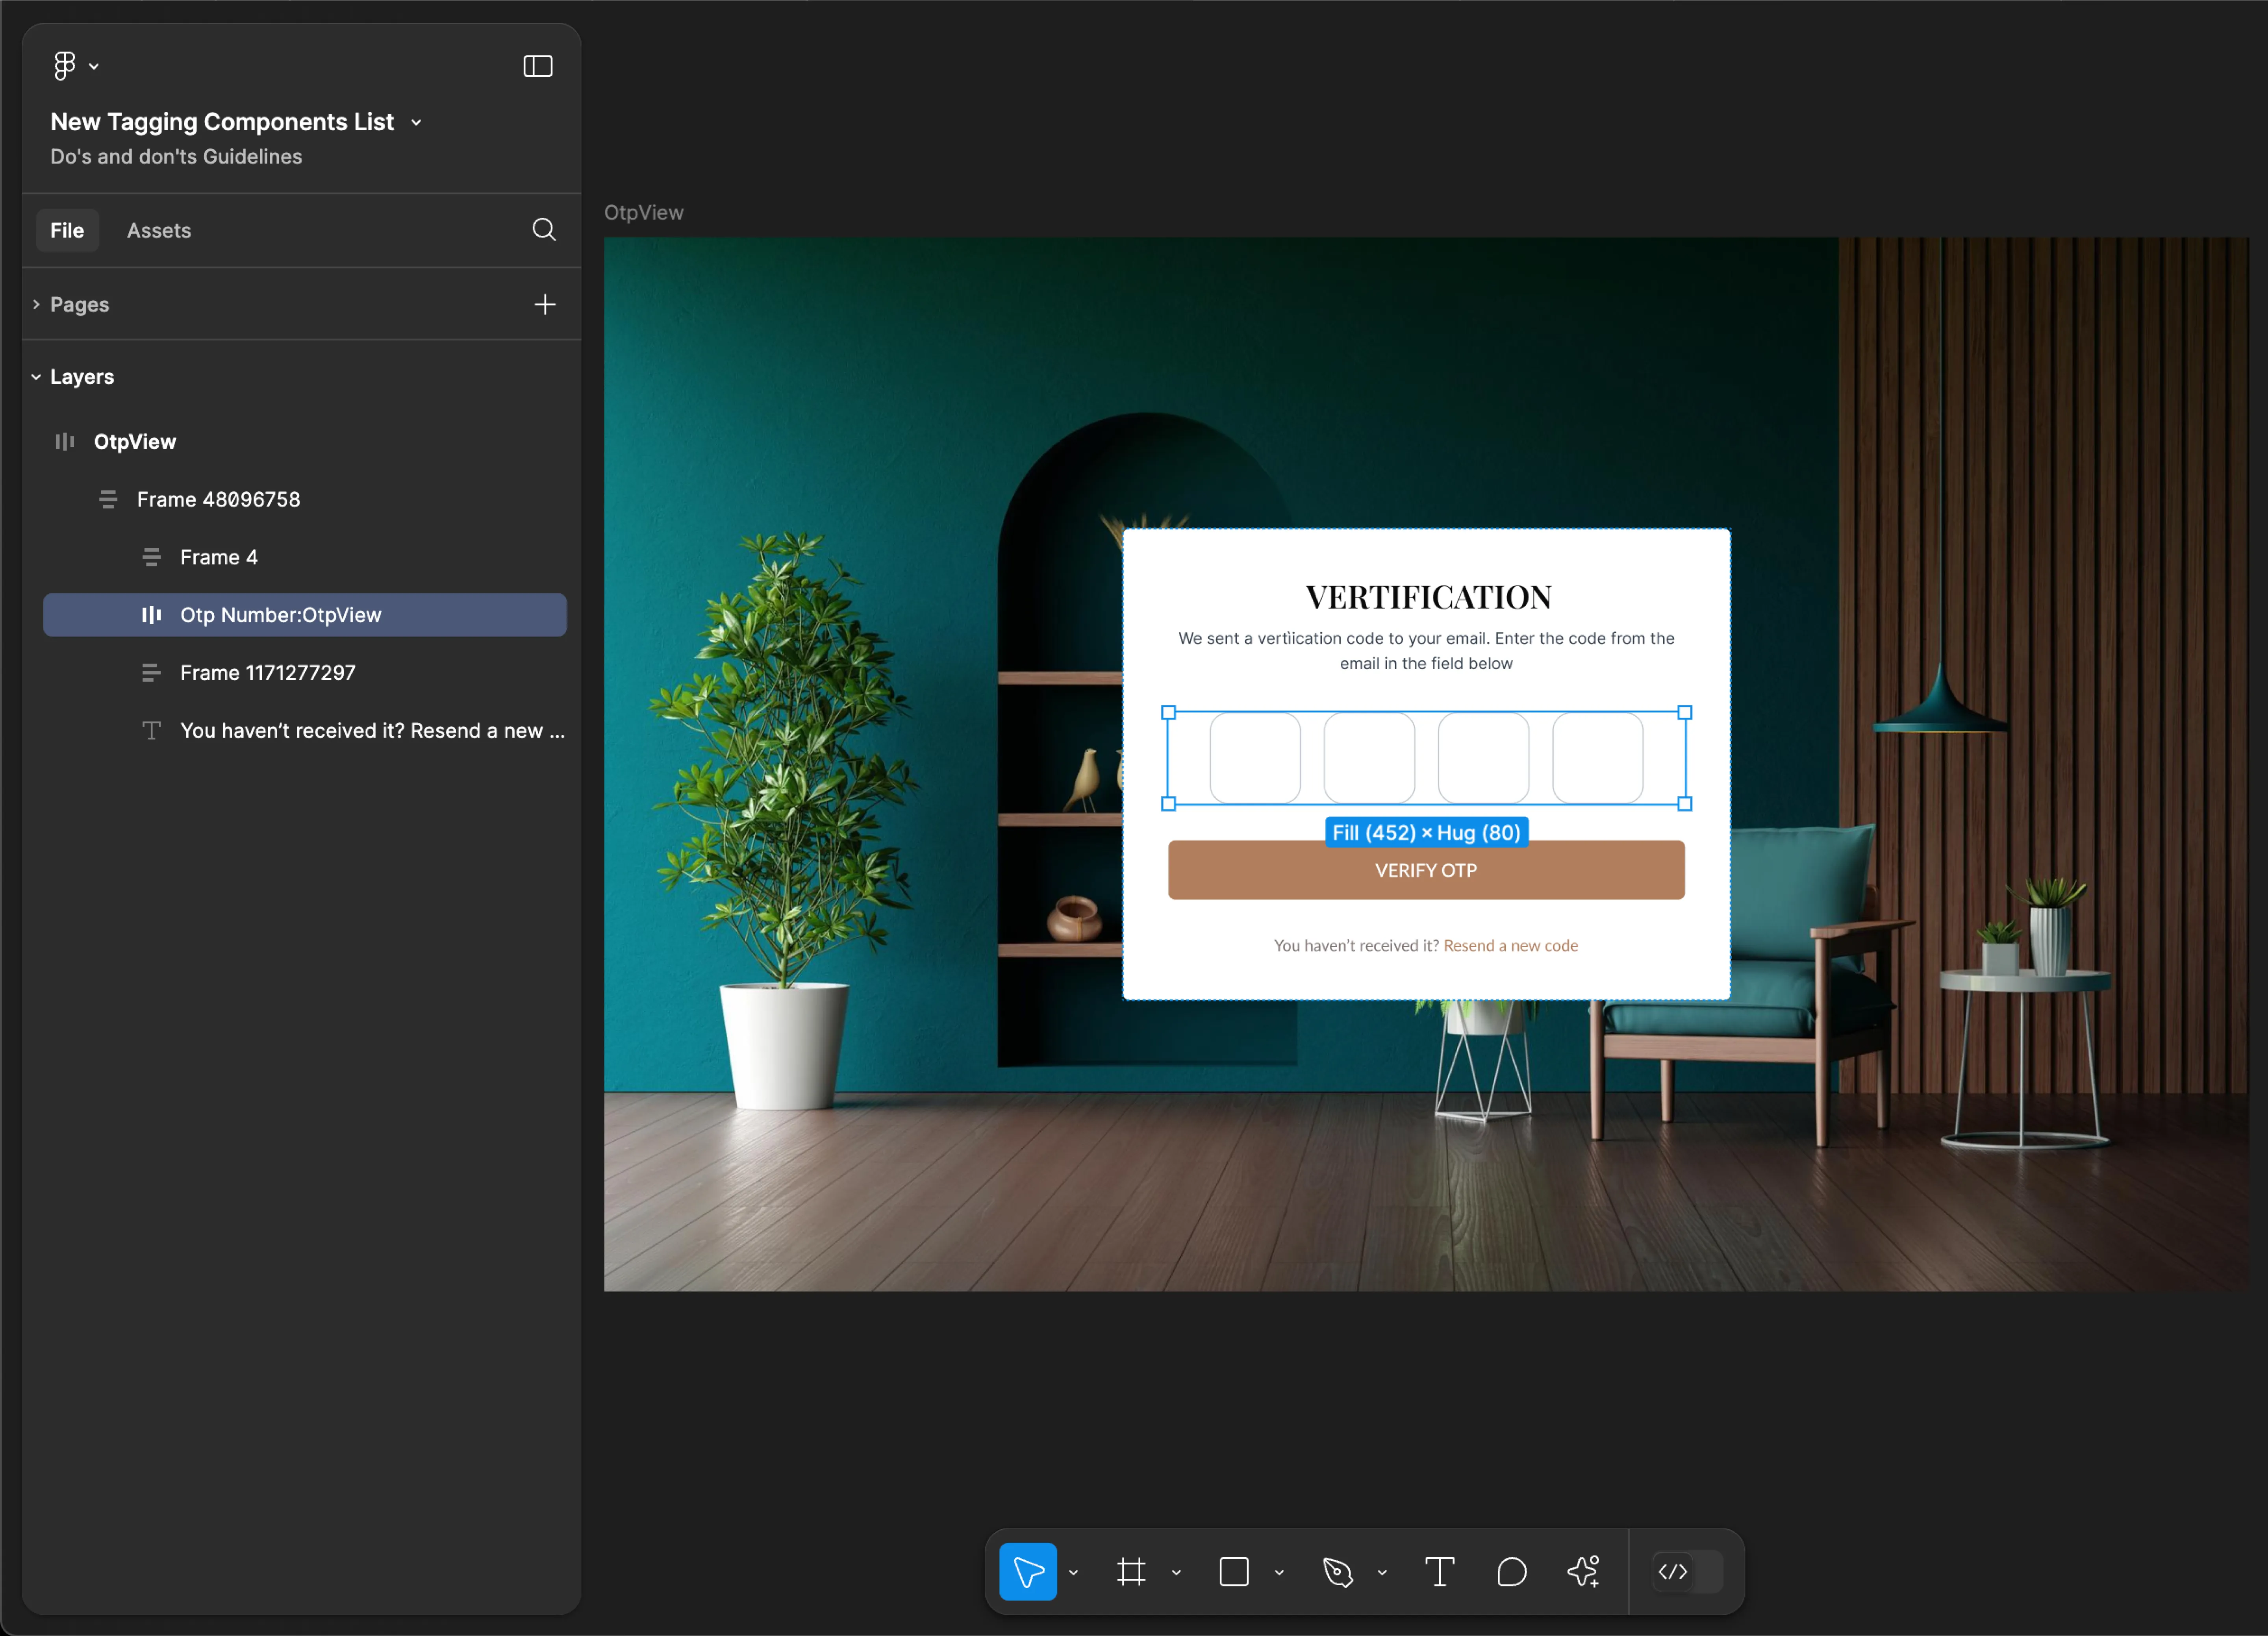
Task: Click the Otp Number:OtpView layer icon
Action: [x=151, y=615]
